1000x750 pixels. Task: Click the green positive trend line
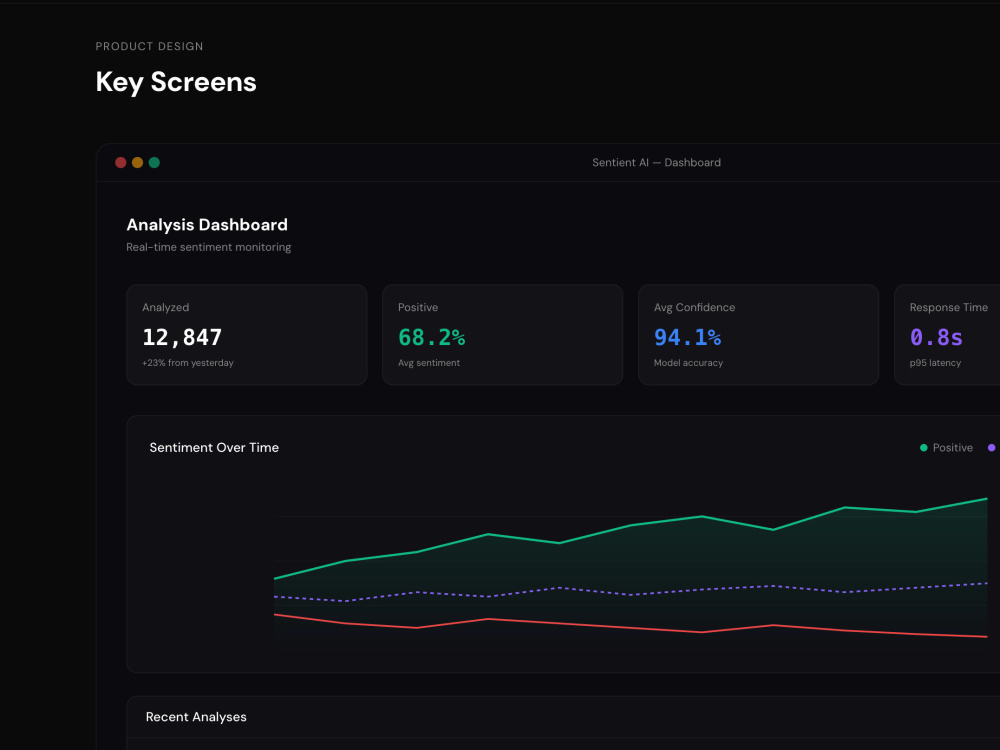630,526
